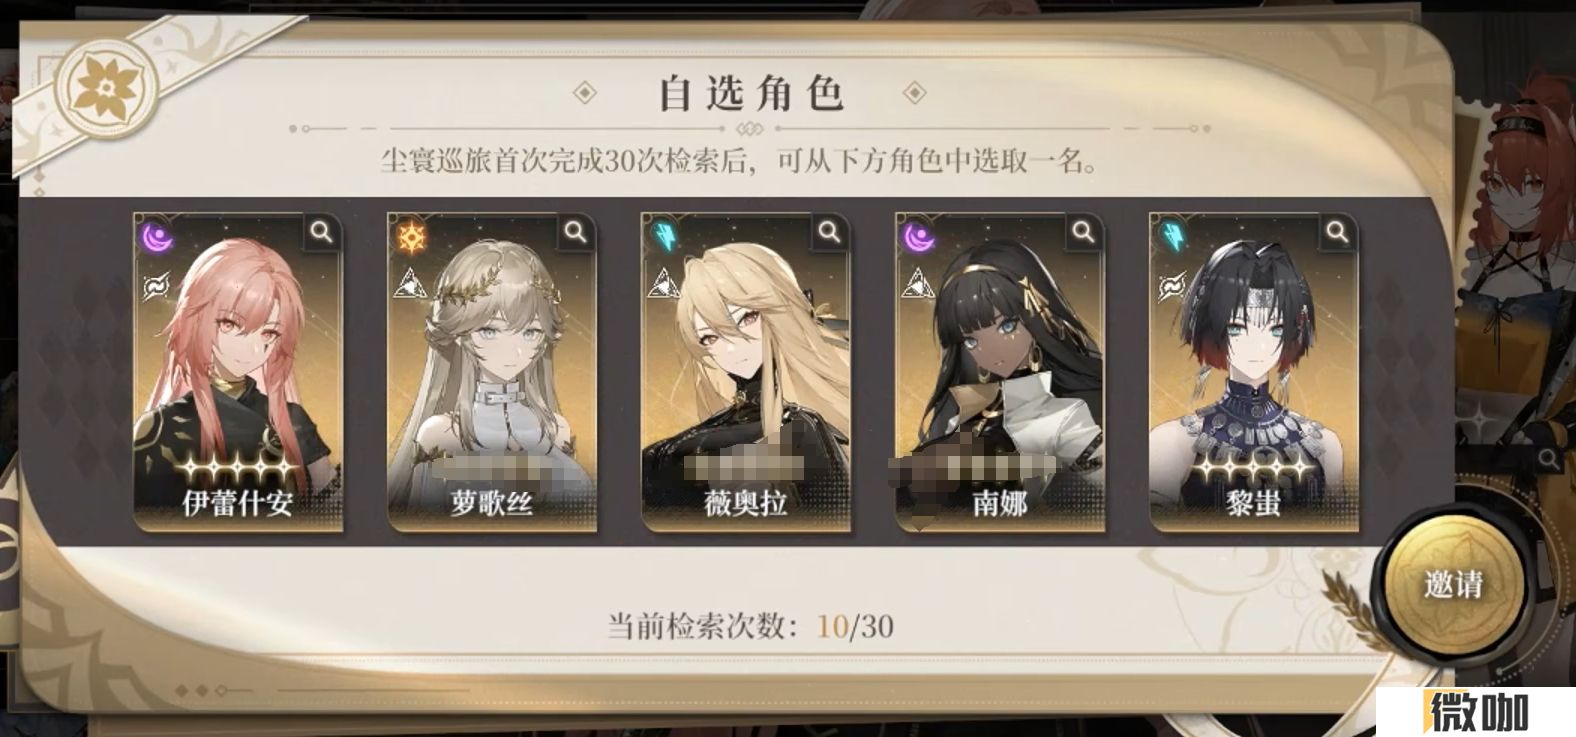The image size is (1576, 737).
Task: Open magnifier details on 萝歌丝 card
Action: [x=576, y=232]
